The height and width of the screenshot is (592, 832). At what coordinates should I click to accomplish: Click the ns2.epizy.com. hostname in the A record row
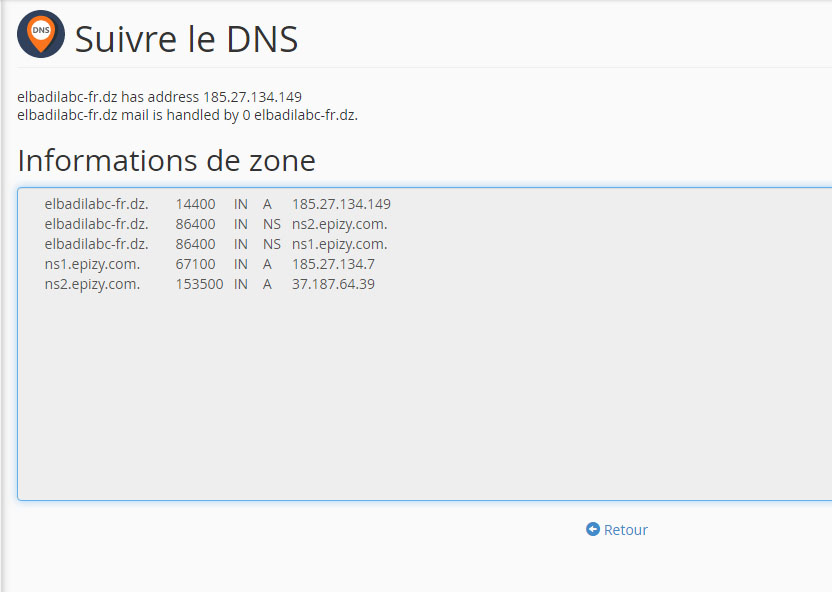(x=92, y=284)
